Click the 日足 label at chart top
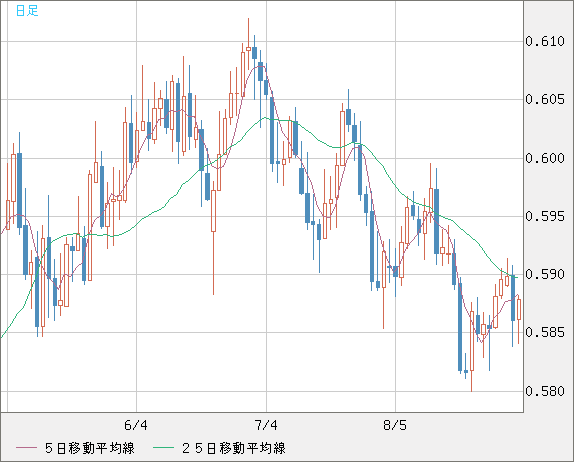 point(27,11)
